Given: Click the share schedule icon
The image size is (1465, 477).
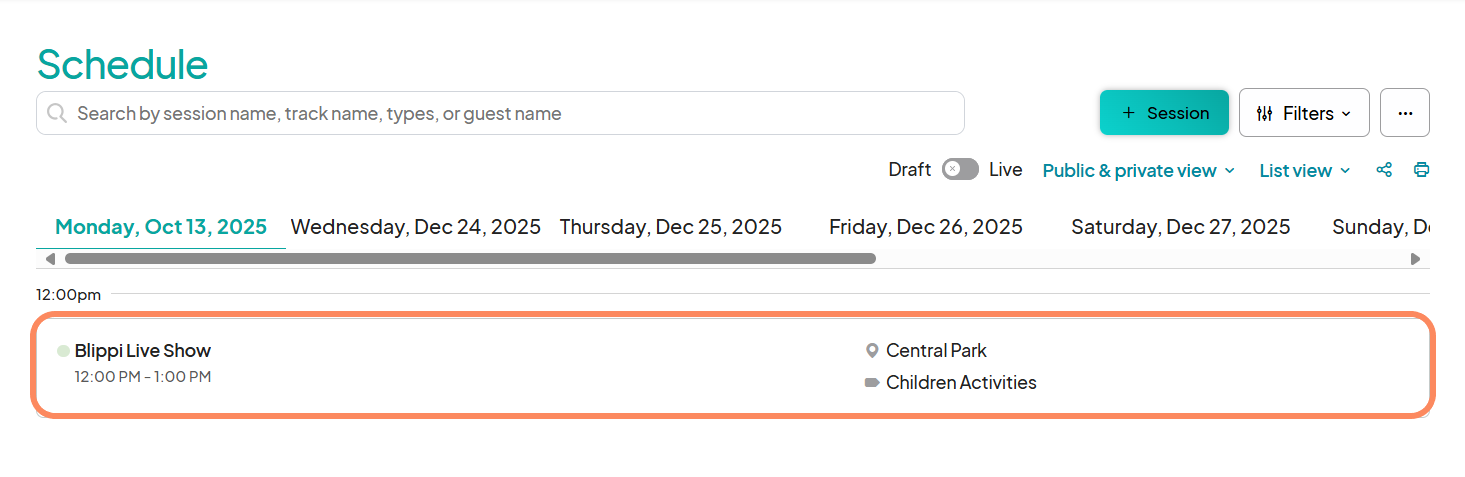Looking at the screenshot, I should pyautogui.click(x=1384, y=170).
